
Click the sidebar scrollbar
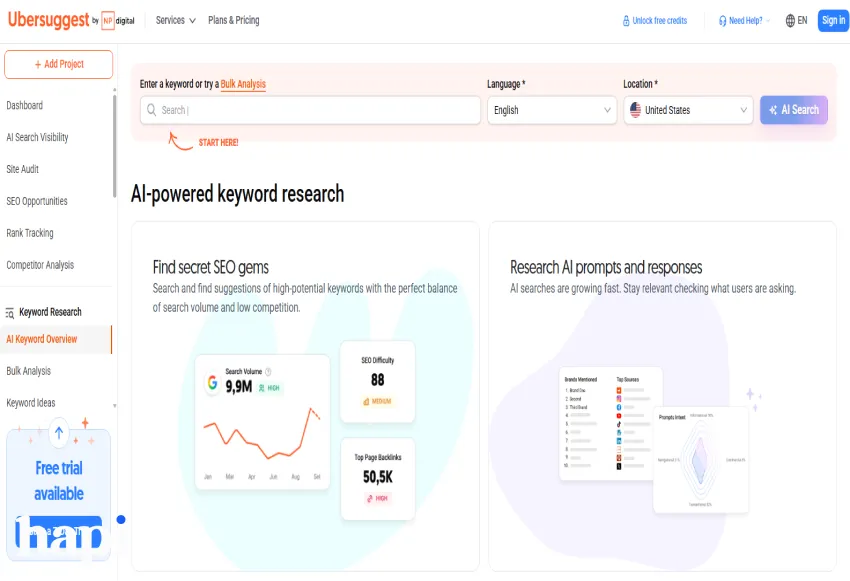pos(114,146)
